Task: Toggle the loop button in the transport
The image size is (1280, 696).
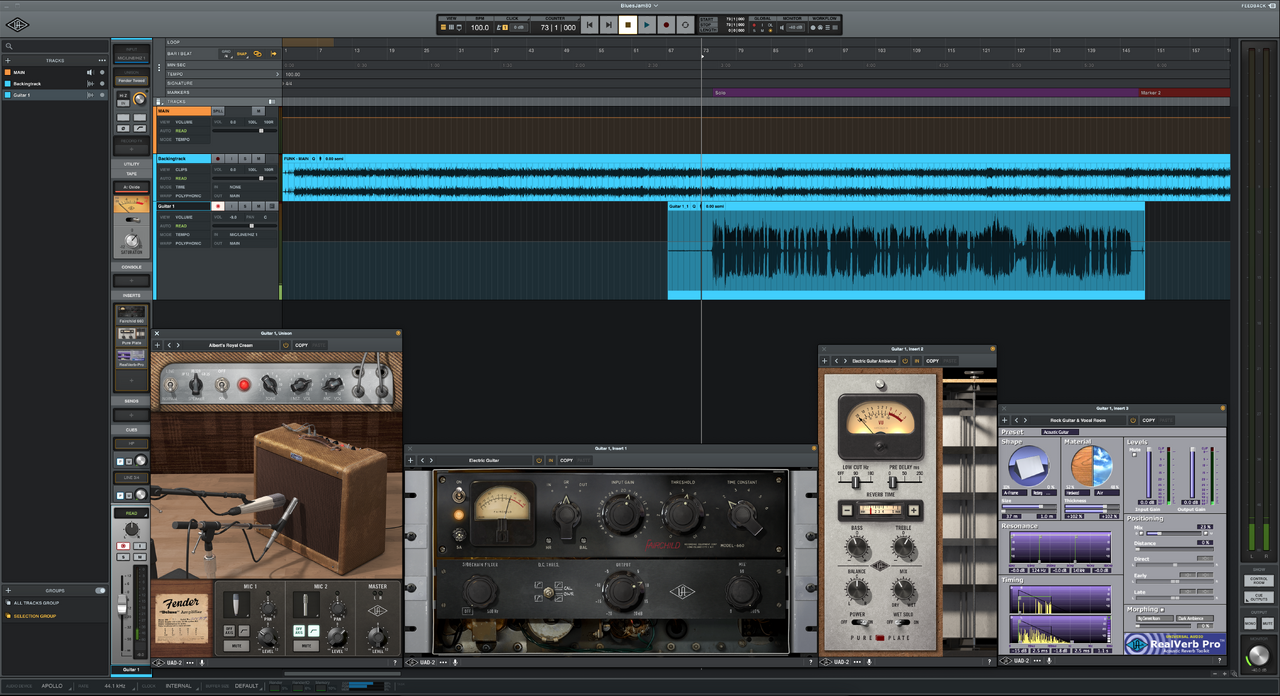Action: click(x=685, y=25)
